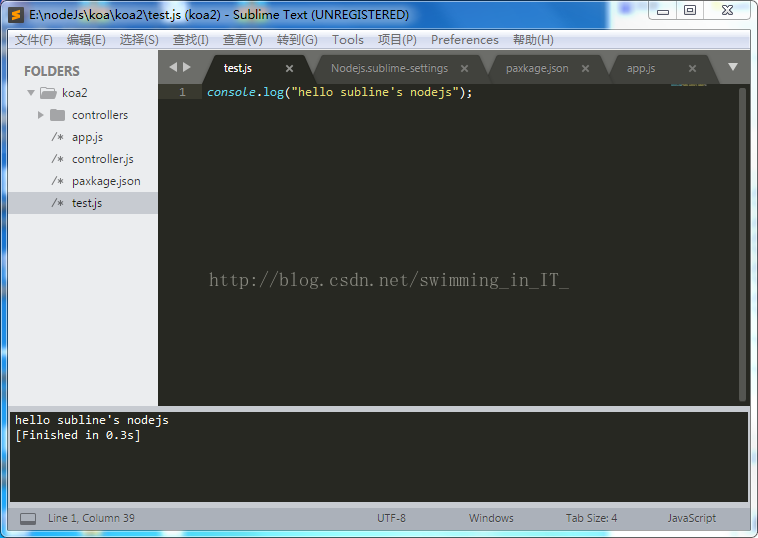The width and height of the screenshot is (758, 538).
Task: Minimize the Sublime Text window
Action: [663, 11]
